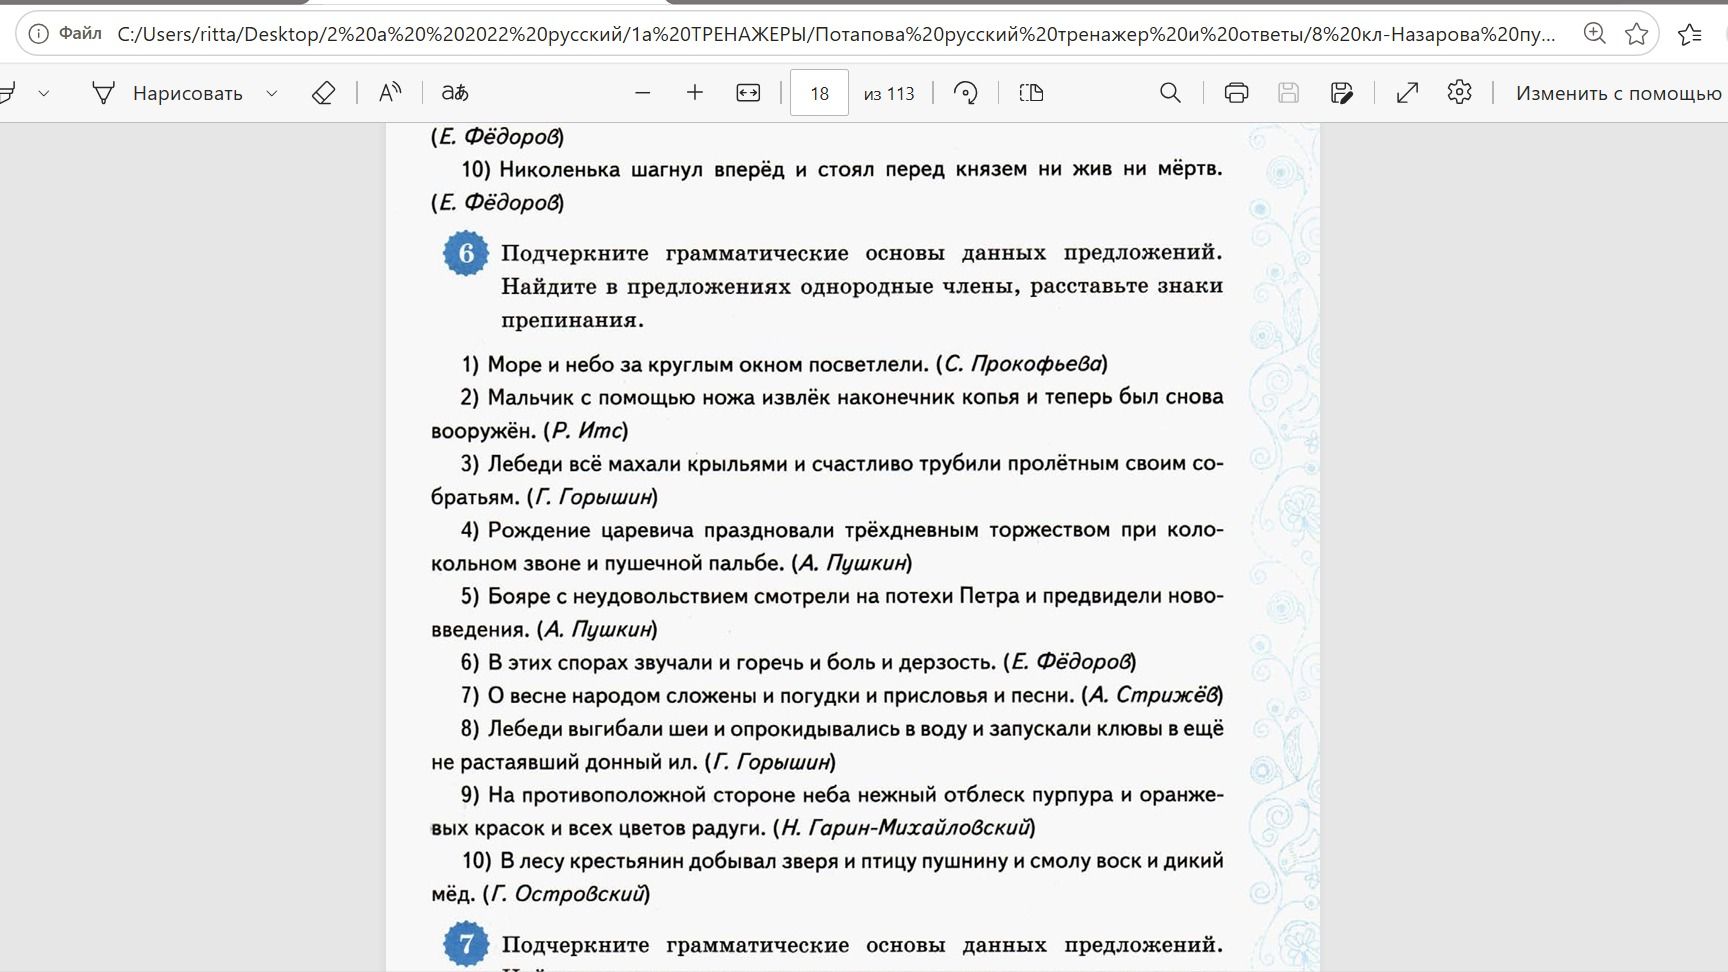Click the author name 'Р. Итс'
Viewport: 1728px width, 972px height.
point(586,431)
